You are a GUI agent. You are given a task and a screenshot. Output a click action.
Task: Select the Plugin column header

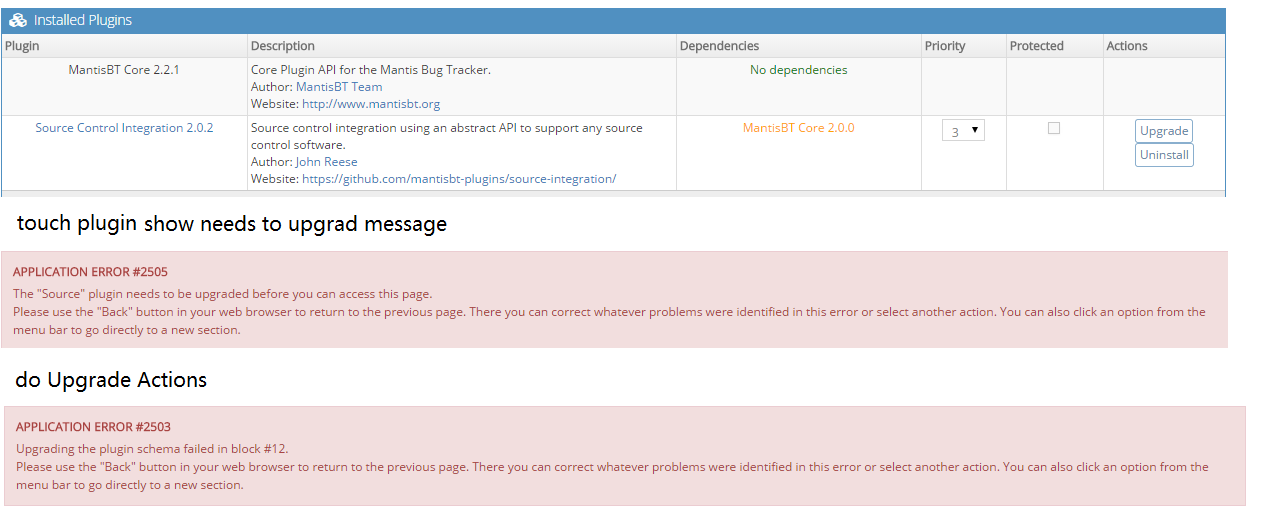click(22, 46)
